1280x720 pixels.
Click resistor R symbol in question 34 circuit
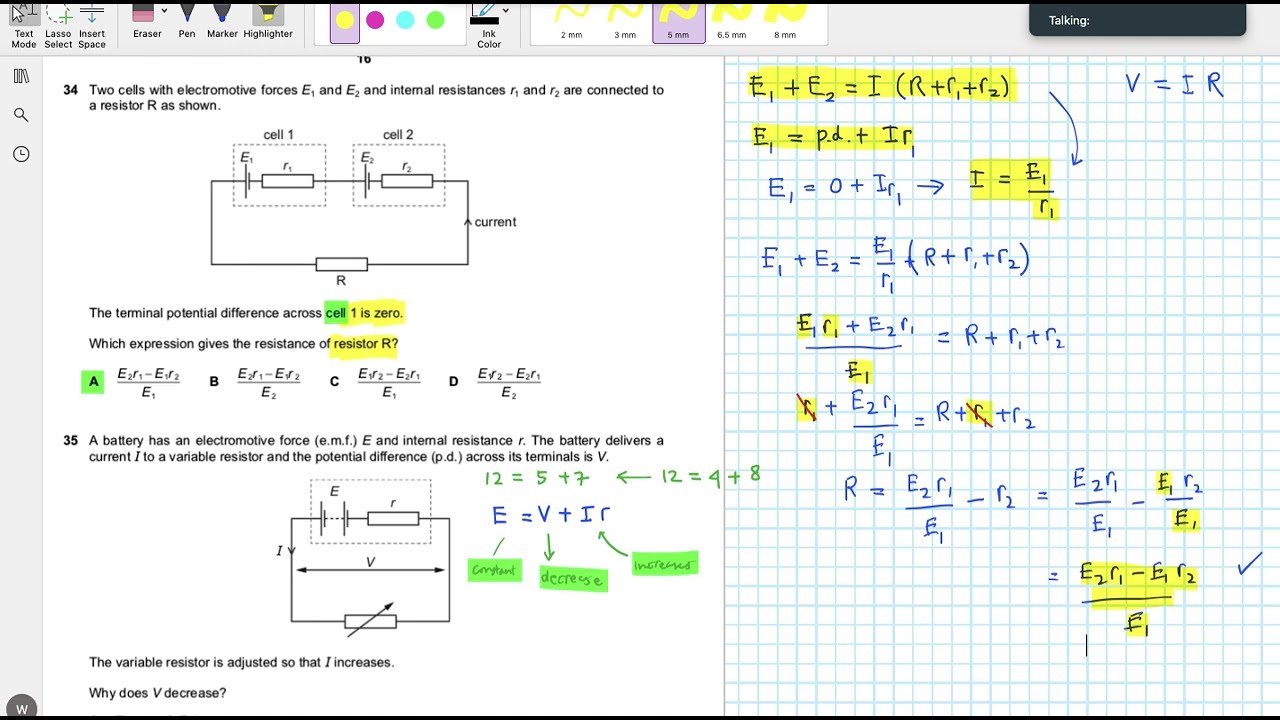point(341,265)
